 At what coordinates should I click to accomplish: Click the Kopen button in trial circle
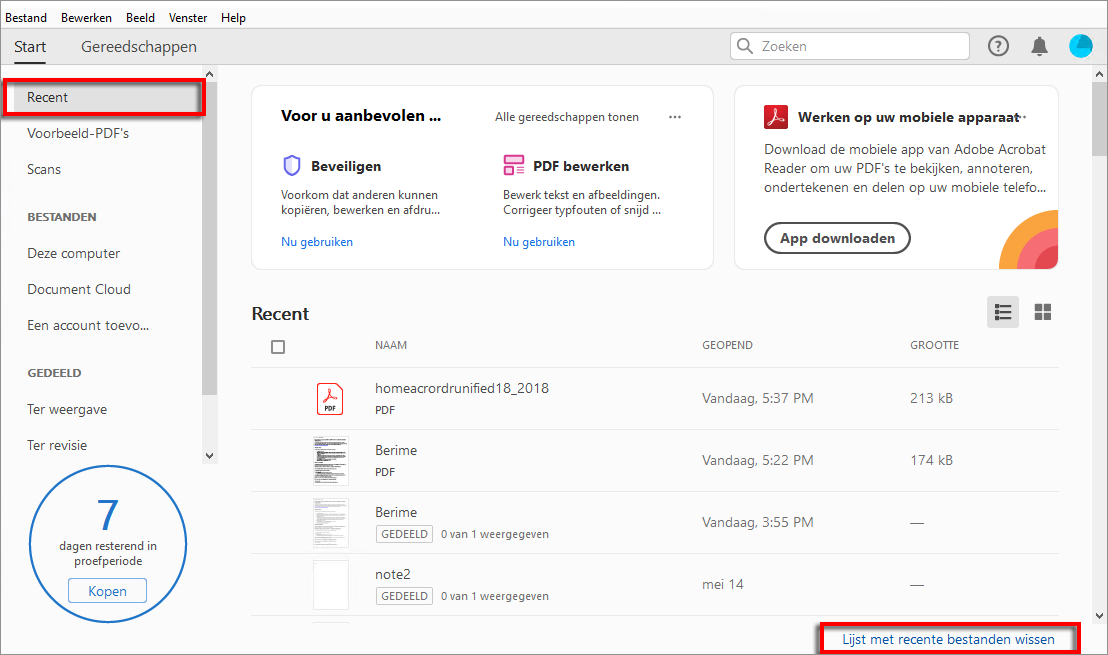[x=107, y=591]
